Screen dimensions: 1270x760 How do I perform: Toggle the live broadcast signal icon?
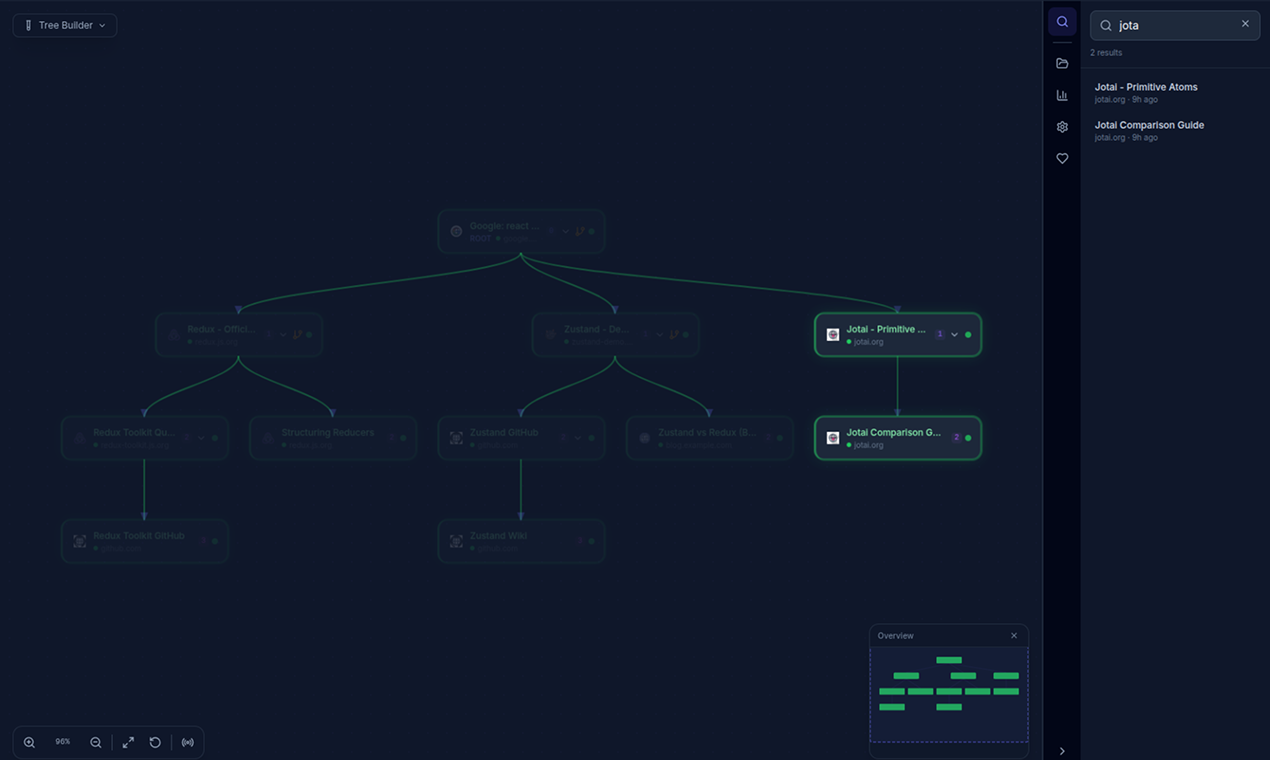click(188, 742)
